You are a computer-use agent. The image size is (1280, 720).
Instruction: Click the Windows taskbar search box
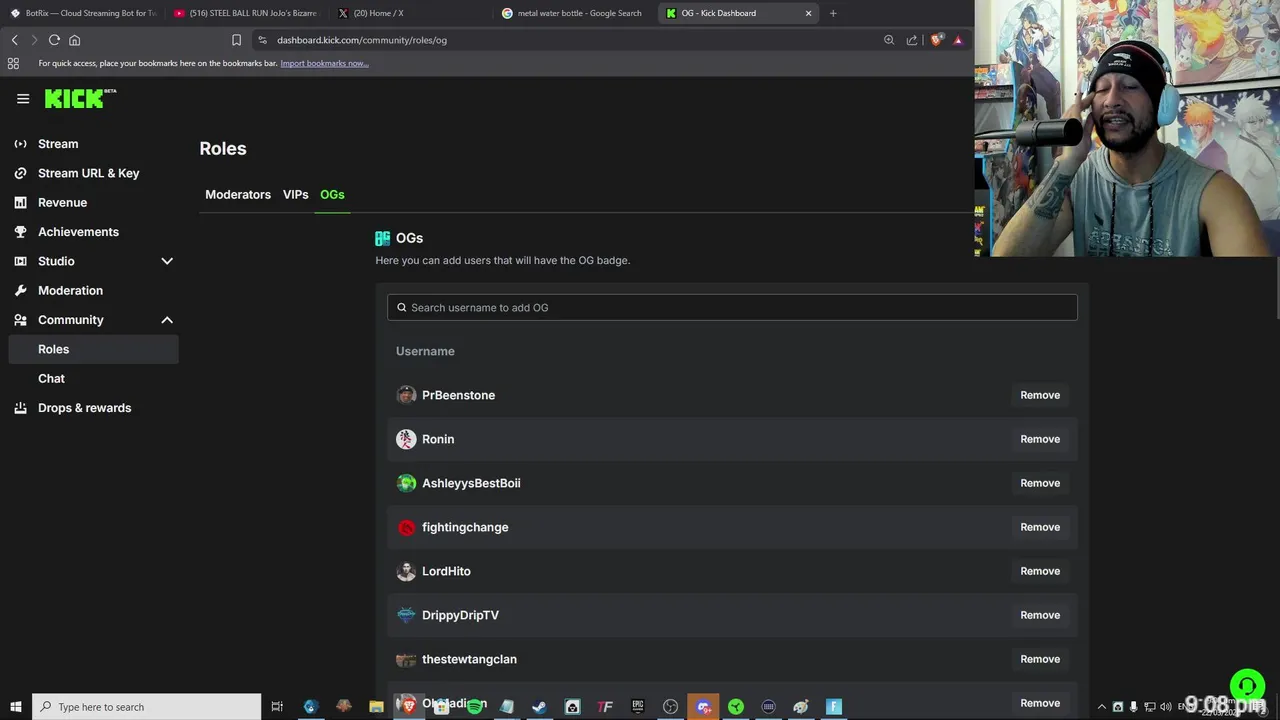[146, 707]
